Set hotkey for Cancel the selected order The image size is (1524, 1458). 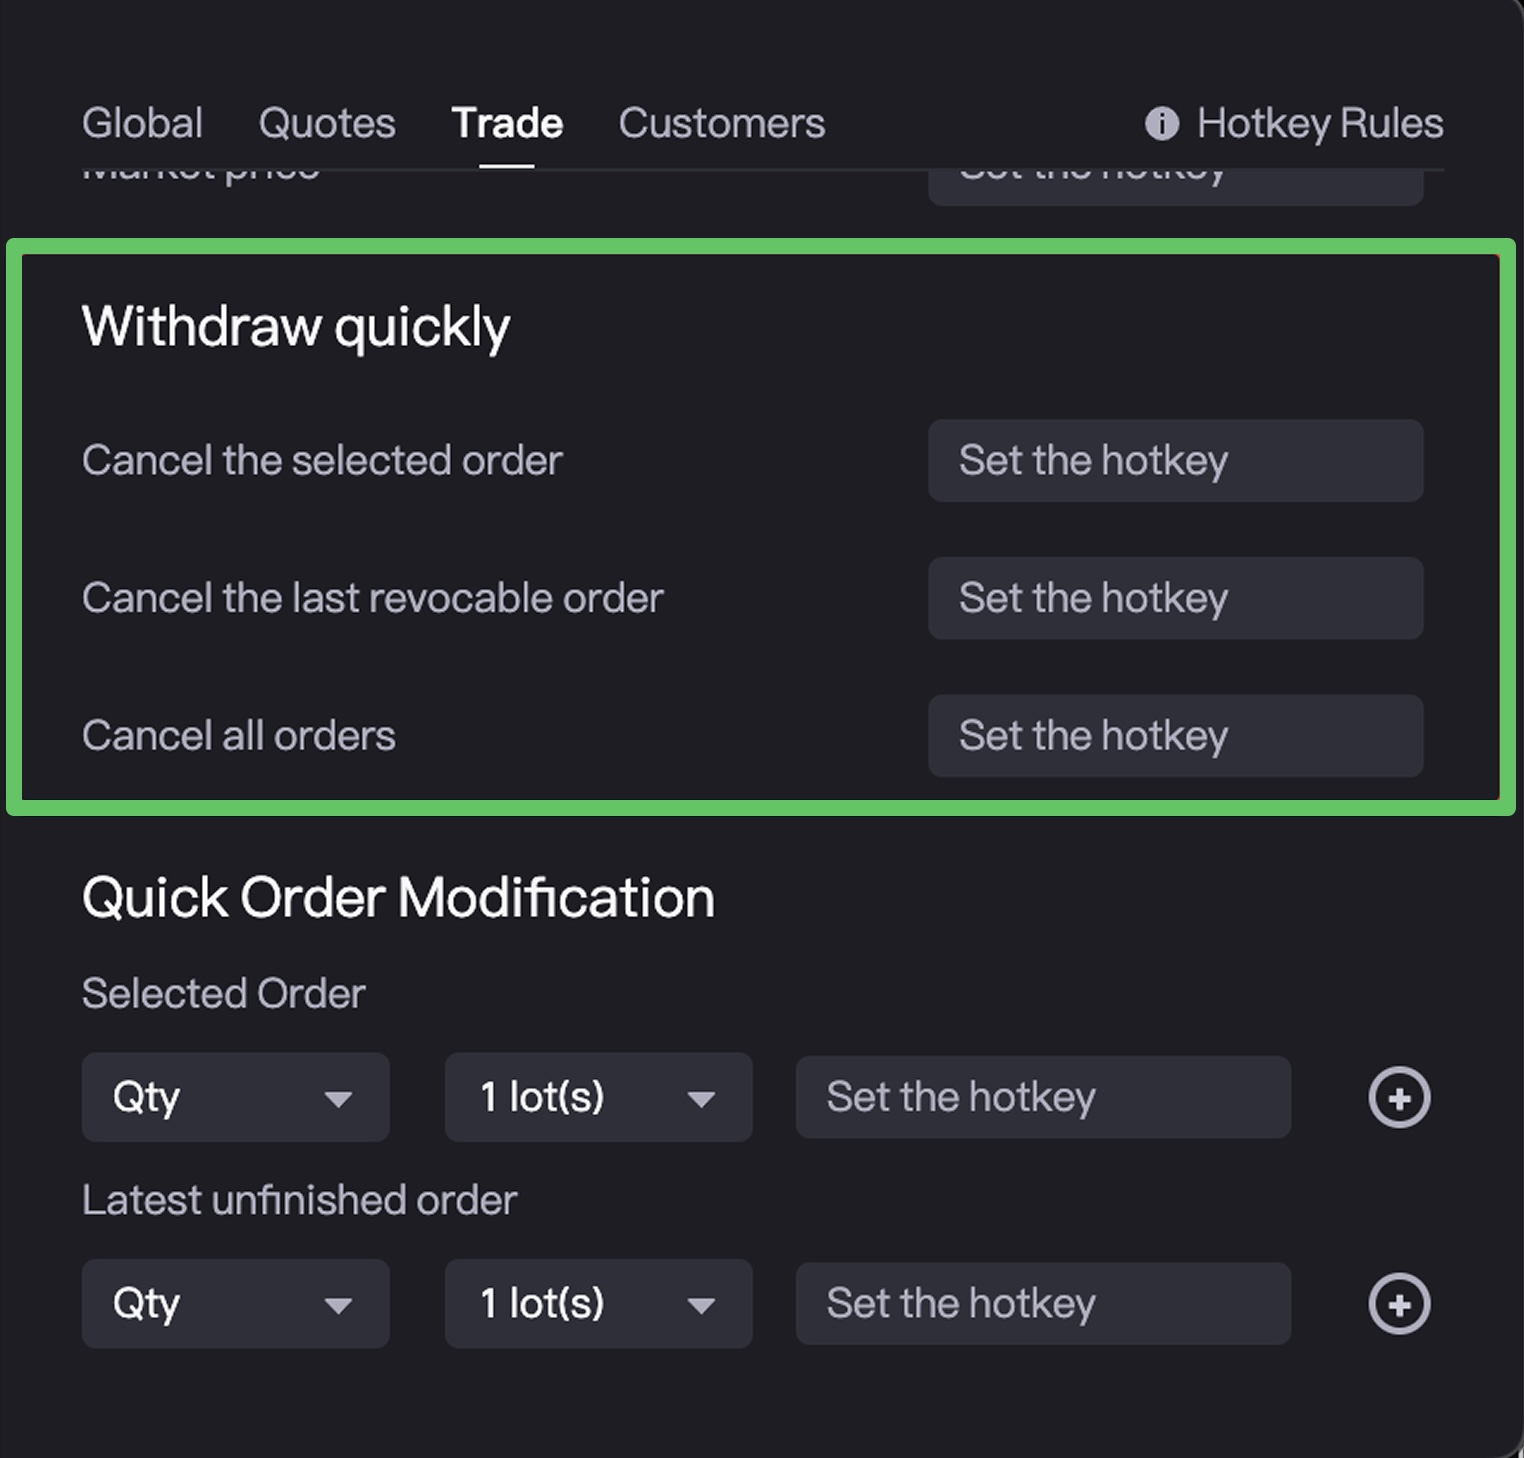(1175, 461)
